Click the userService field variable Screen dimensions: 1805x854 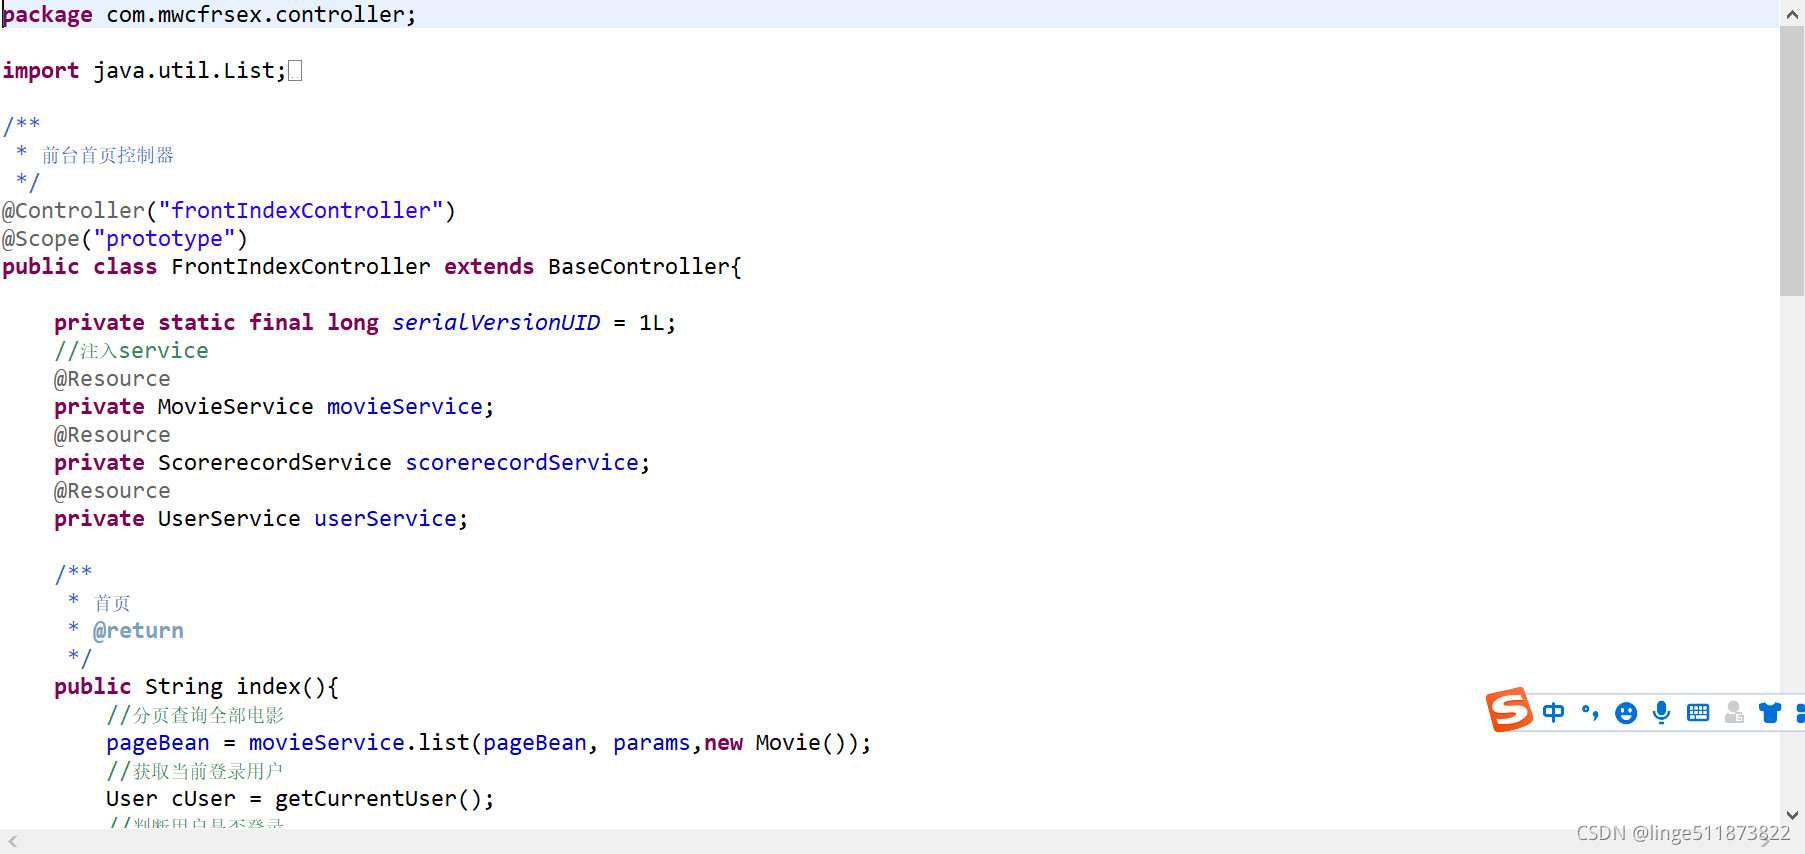(386, 519)
